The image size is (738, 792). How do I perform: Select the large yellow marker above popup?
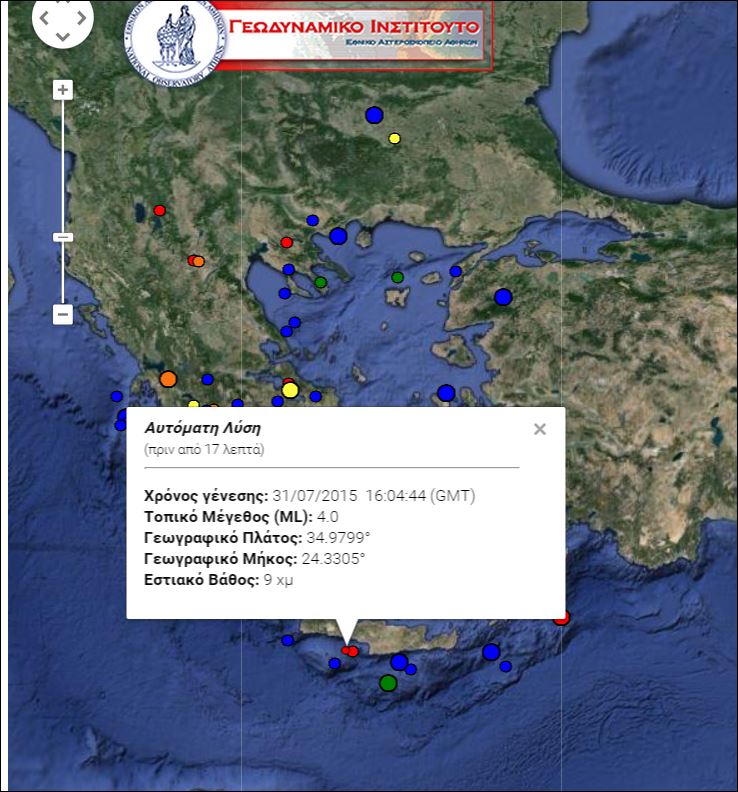[x=290, y=390]
